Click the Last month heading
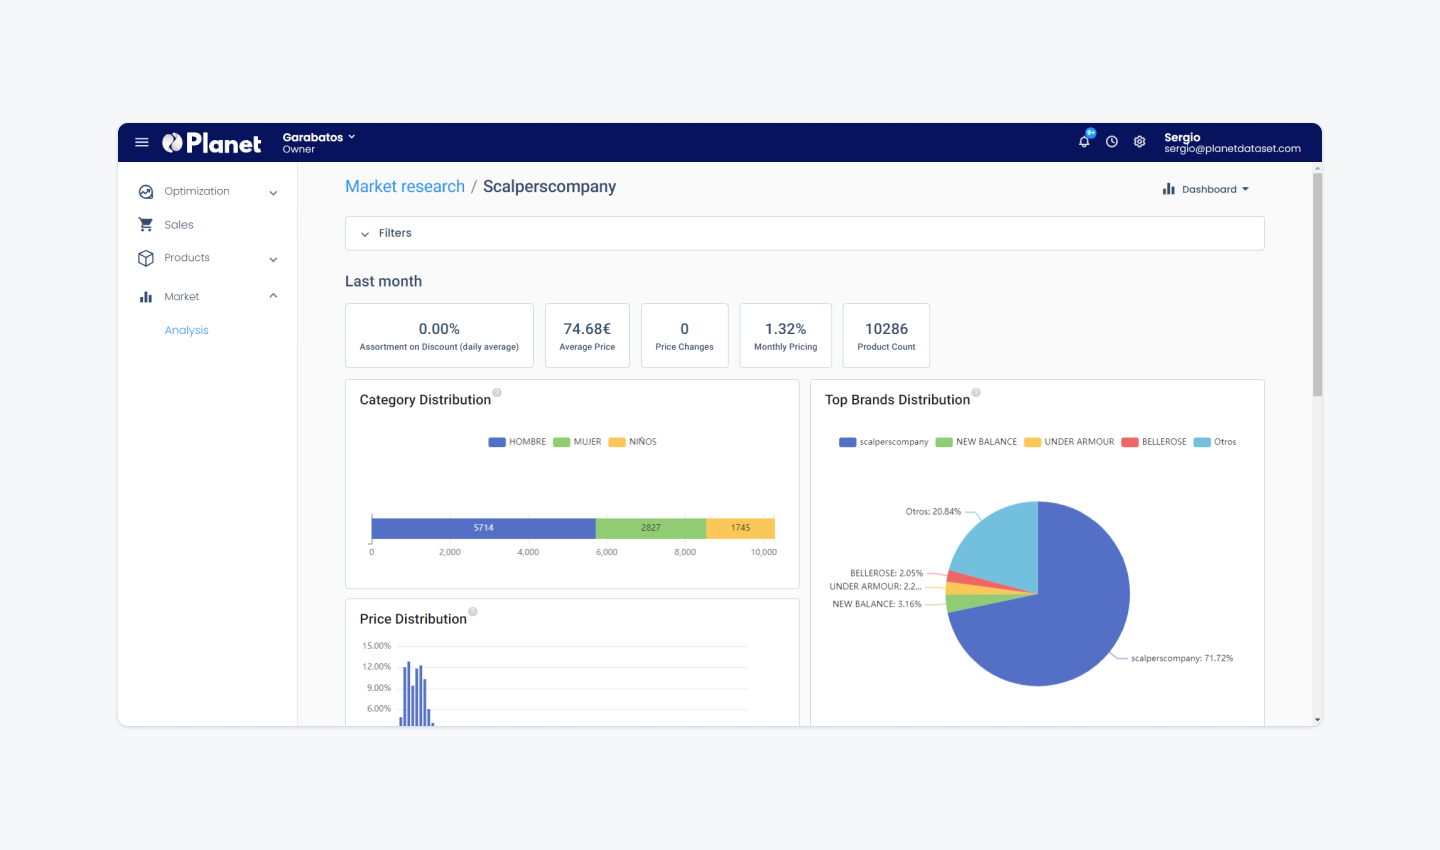The width and height of the screenshot is (1440, 850). tap(384, 282)
